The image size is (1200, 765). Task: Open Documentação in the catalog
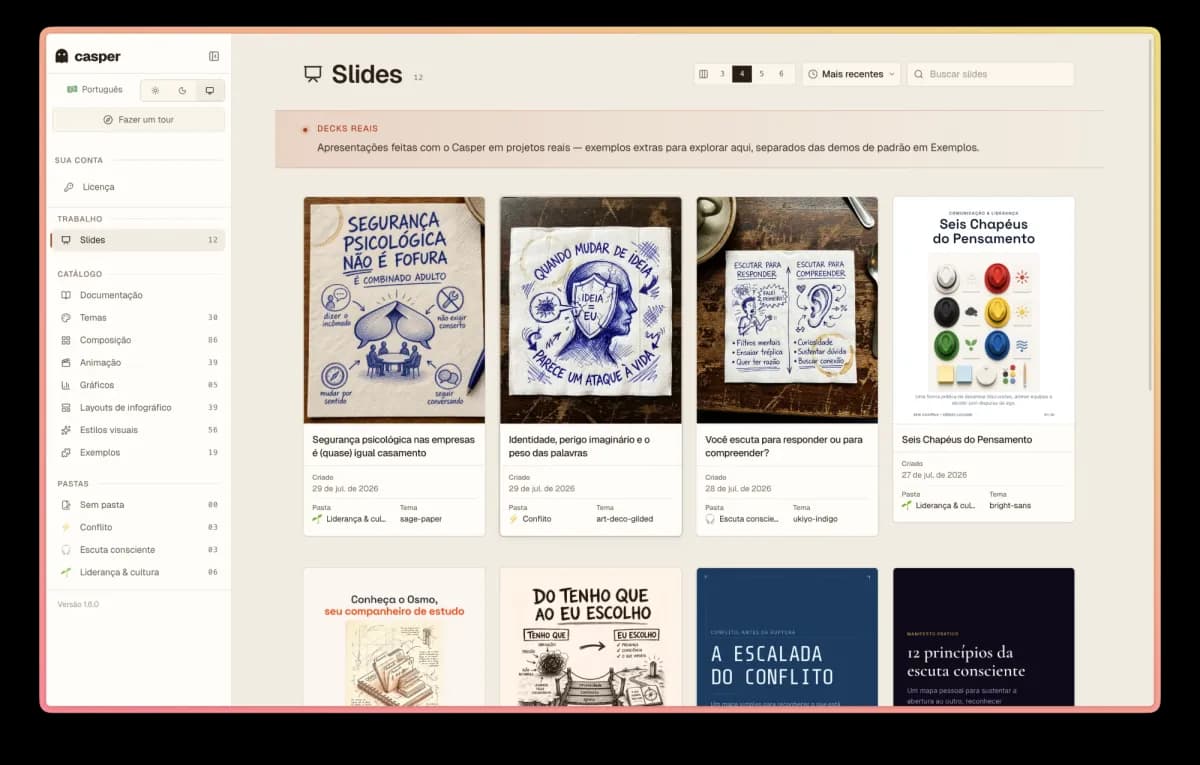point(138,295)
